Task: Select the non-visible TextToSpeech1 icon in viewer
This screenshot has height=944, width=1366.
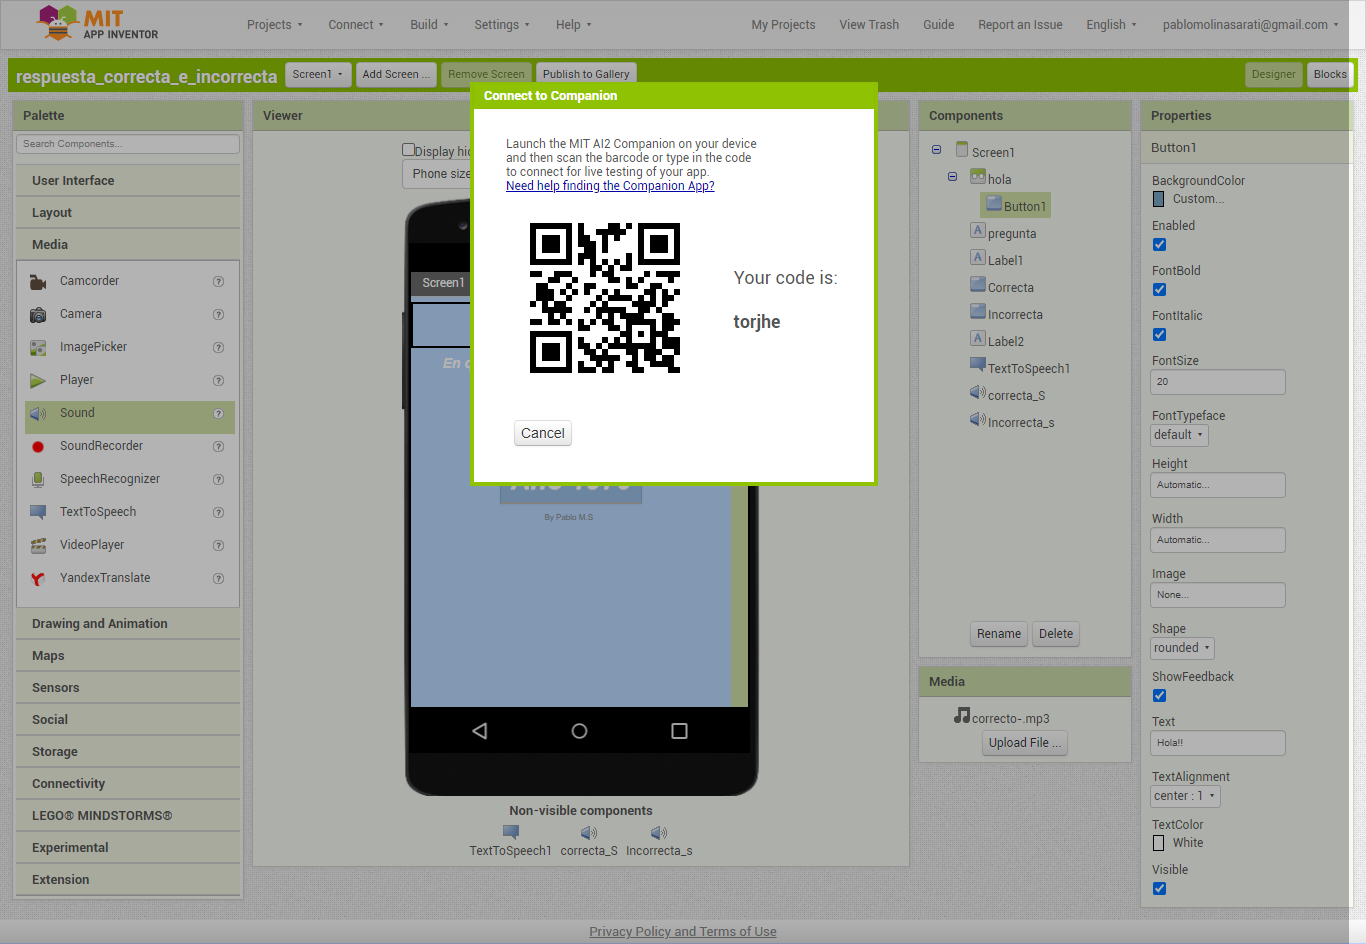Action: click(511, 832)
